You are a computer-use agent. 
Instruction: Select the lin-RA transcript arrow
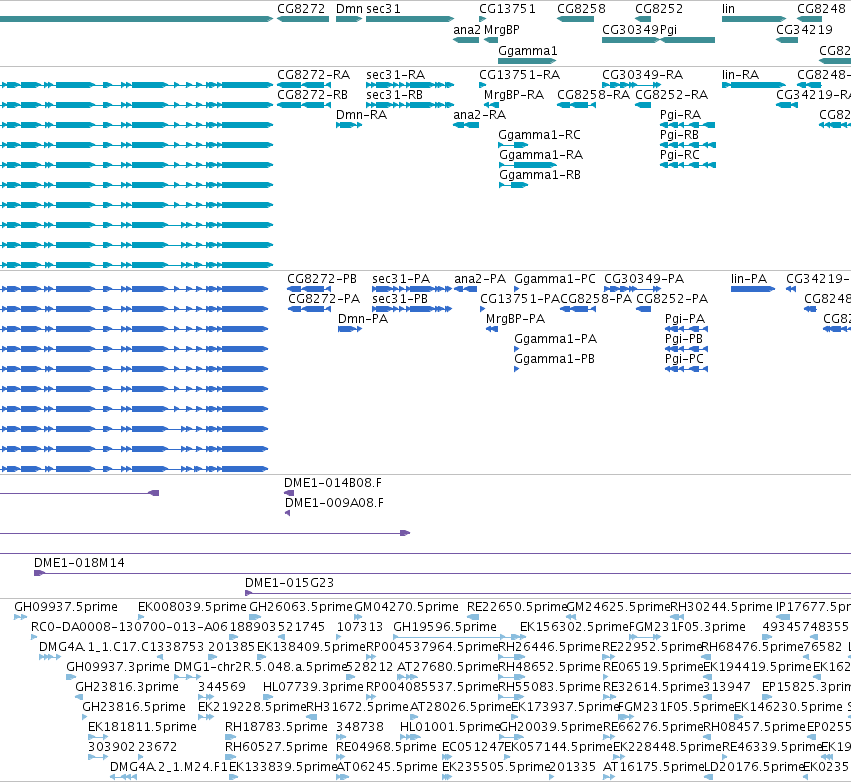(754, 85)
